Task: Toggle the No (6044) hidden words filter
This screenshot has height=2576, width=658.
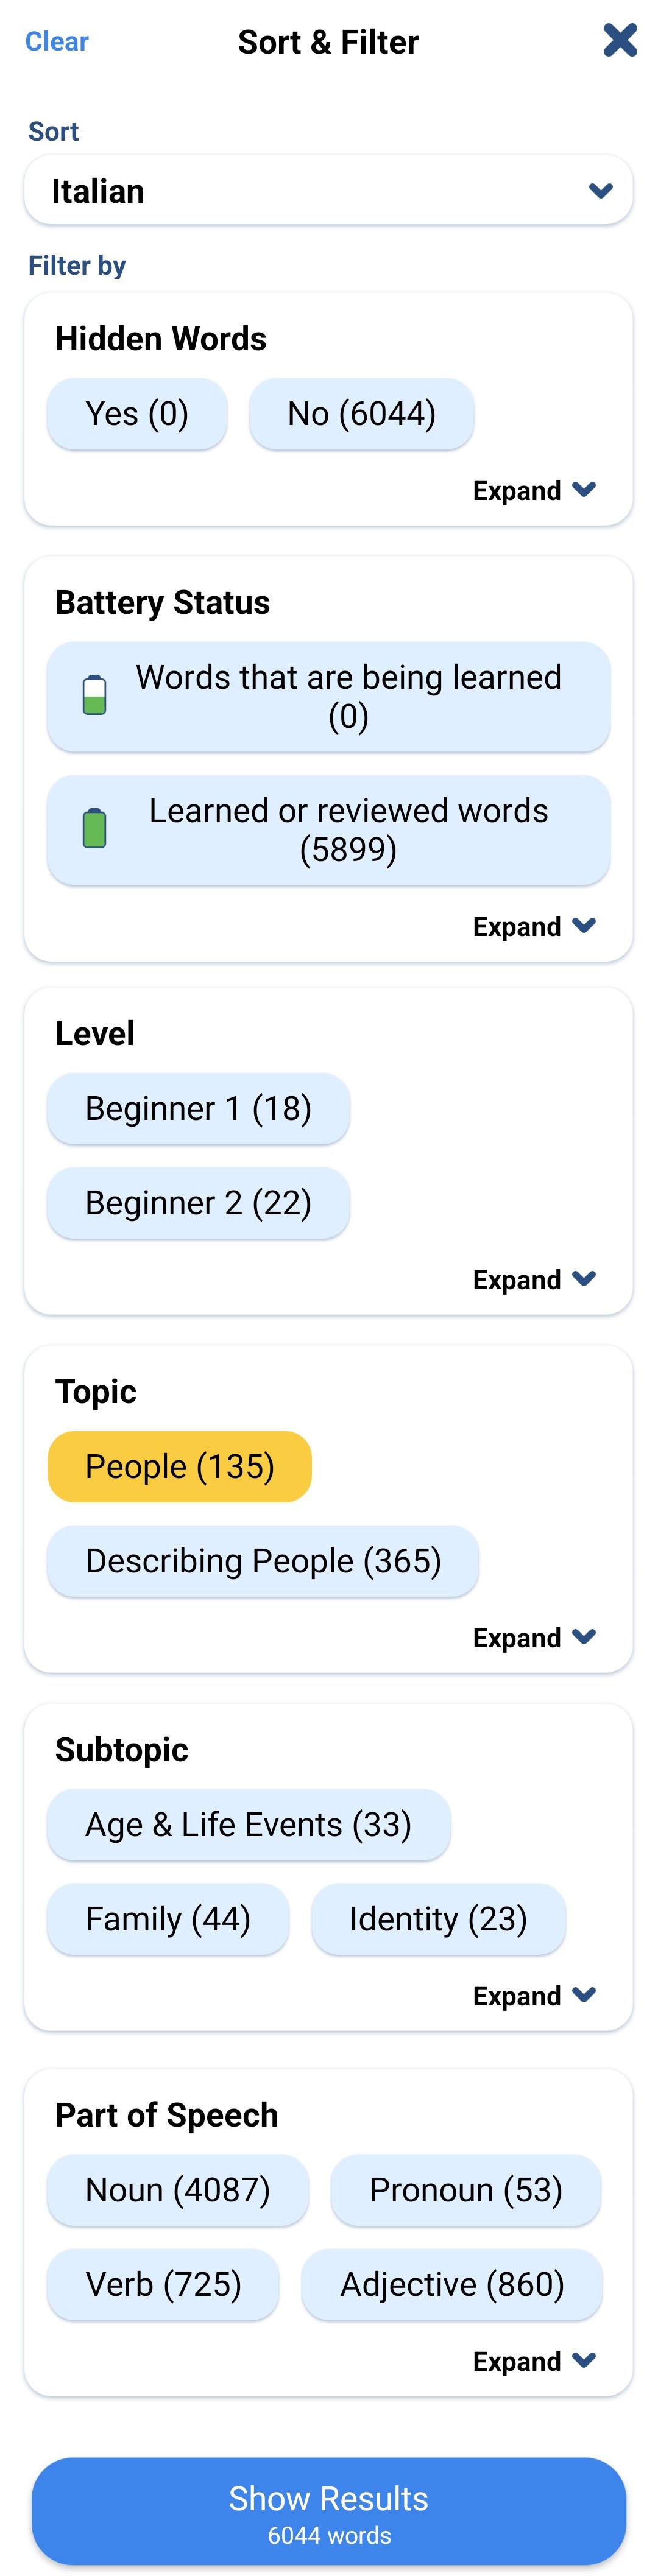Action: (x=361, y=413)
